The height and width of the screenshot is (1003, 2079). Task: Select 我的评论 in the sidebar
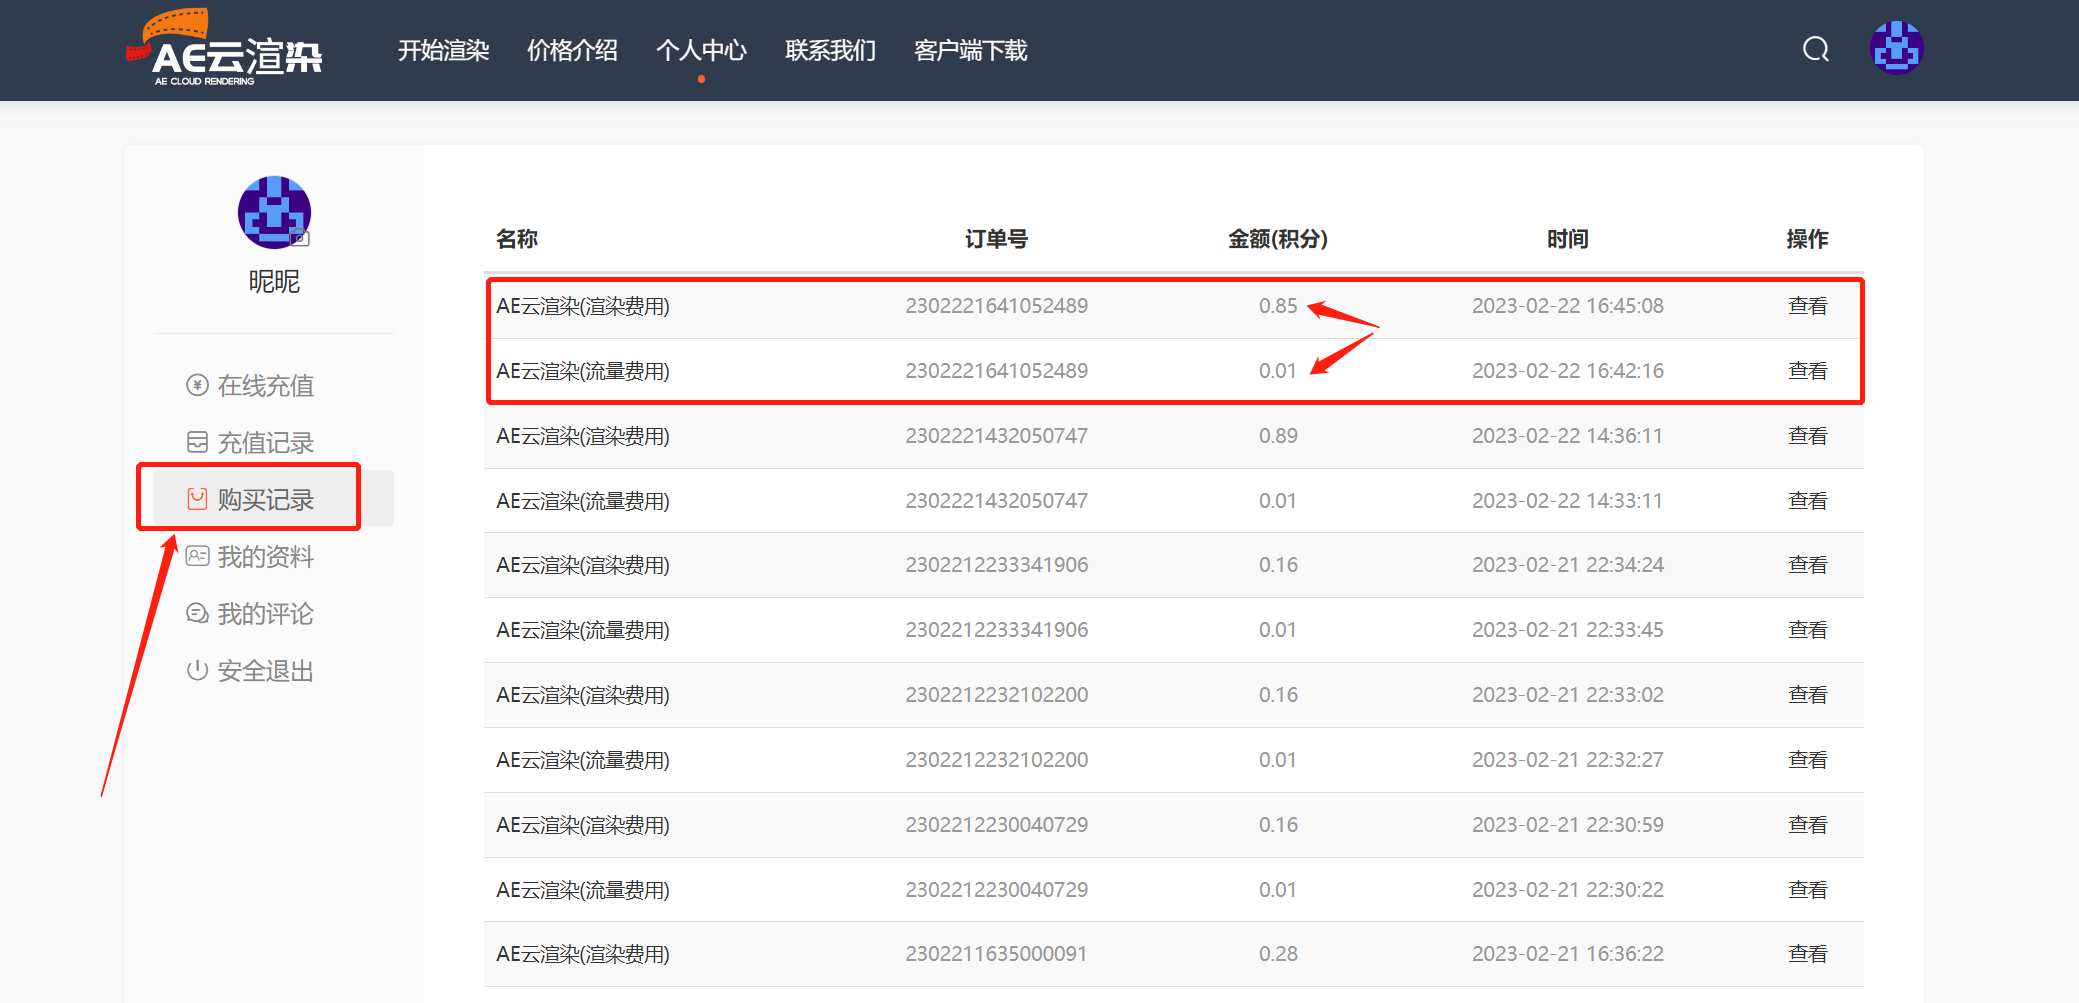pyautogui.click(x=266, y=613)
